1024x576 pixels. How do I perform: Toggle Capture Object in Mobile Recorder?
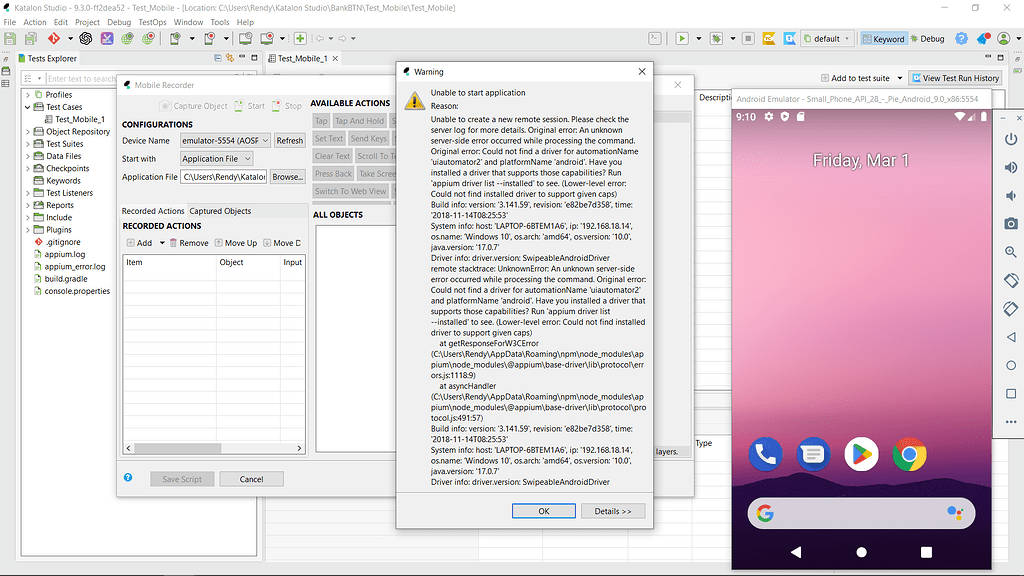pyautogui.click(x=194, y=107)
